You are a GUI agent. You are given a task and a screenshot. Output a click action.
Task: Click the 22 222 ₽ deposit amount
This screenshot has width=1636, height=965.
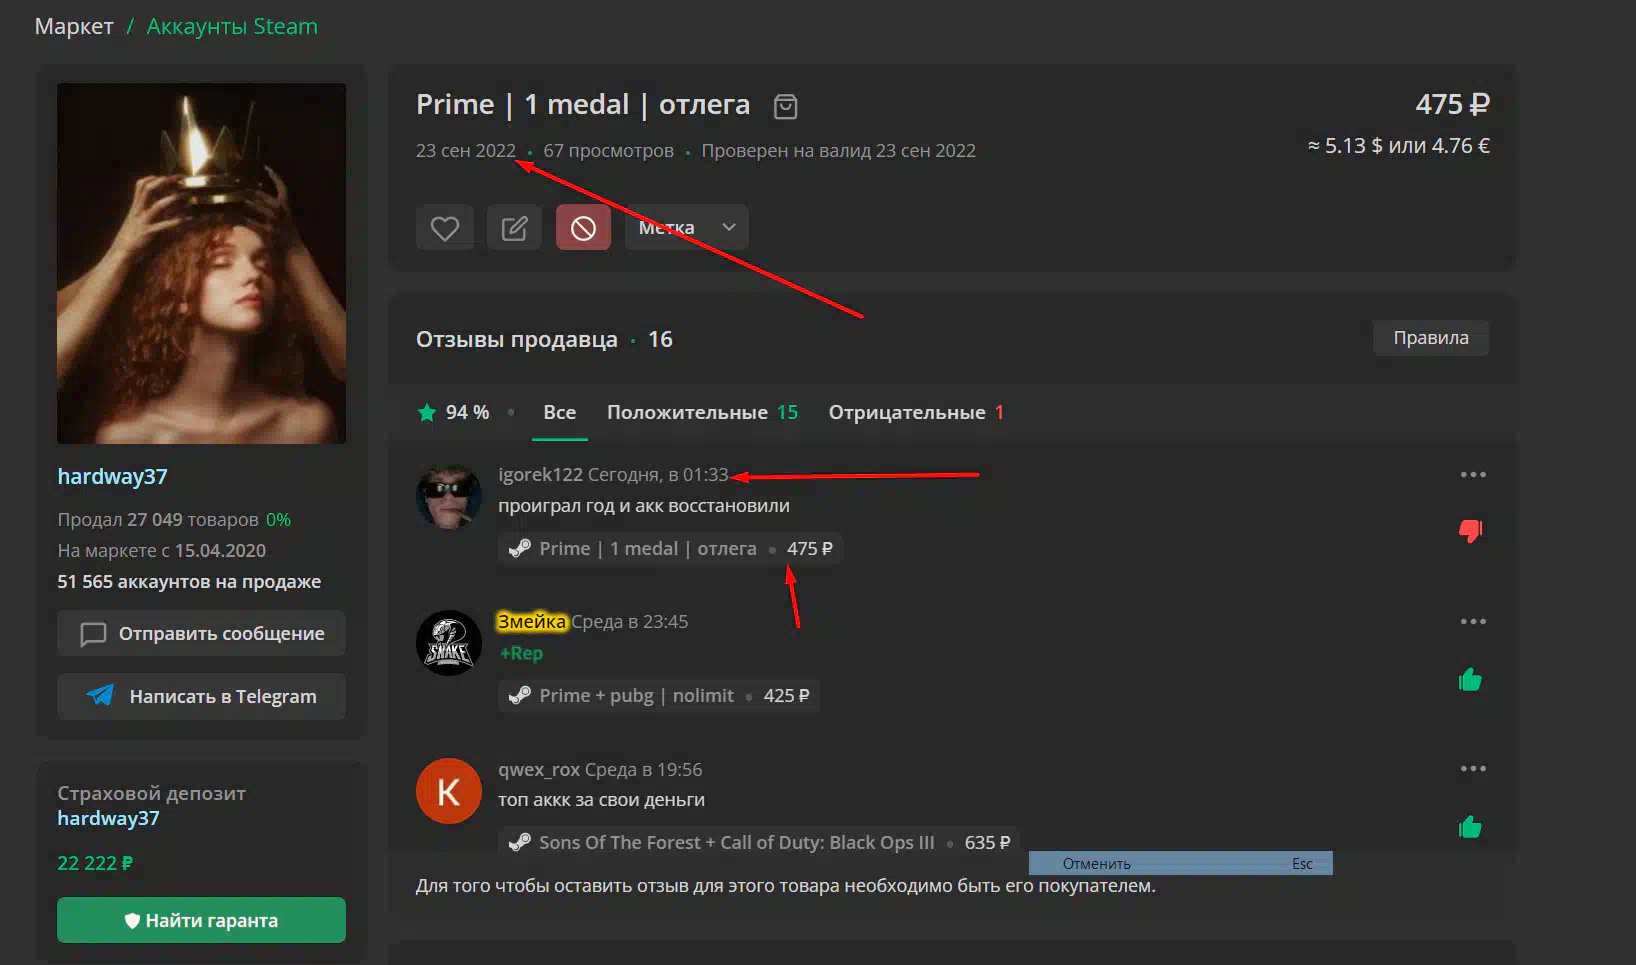95,863
